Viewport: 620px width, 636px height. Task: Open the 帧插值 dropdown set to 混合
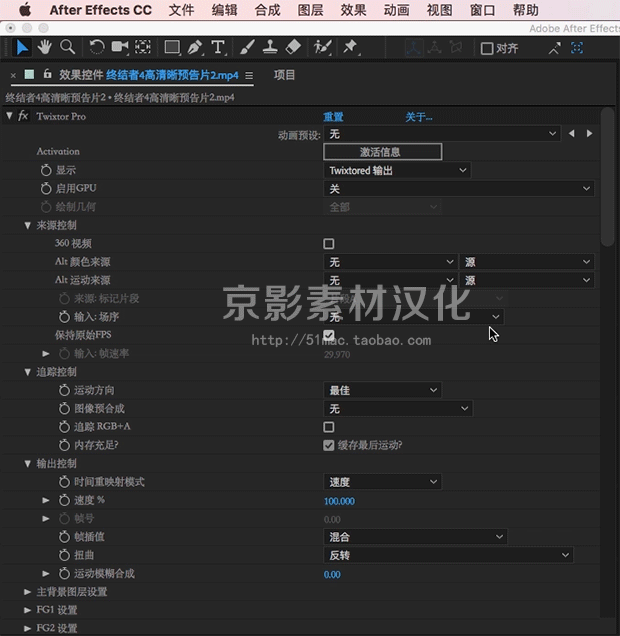tap(415, 537)
